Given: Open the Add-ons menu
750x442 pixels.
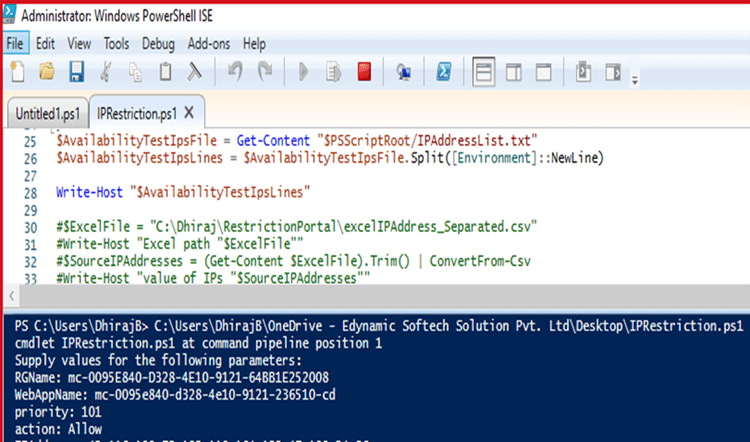Looking at the screenshot, I should coord(209,44).
